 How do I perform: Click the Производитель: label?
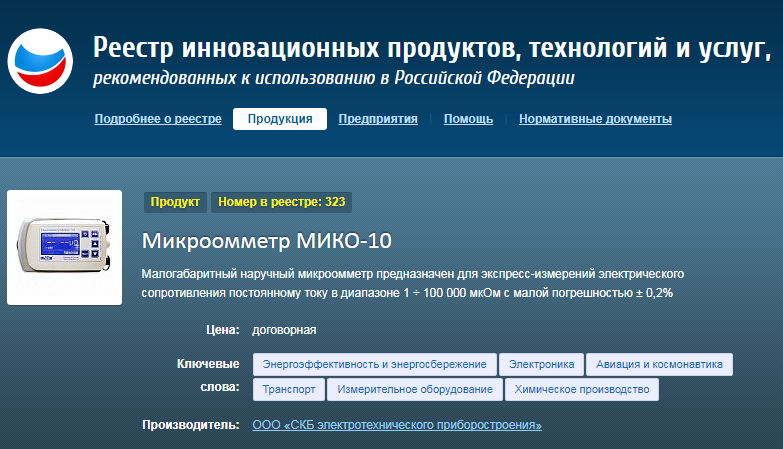click(x=191, y=425)
